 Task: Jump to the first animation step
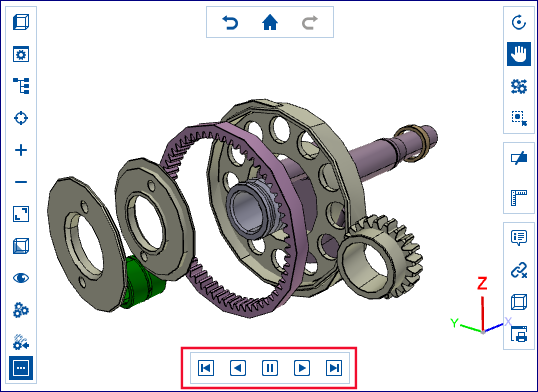(x=206, y=368)
